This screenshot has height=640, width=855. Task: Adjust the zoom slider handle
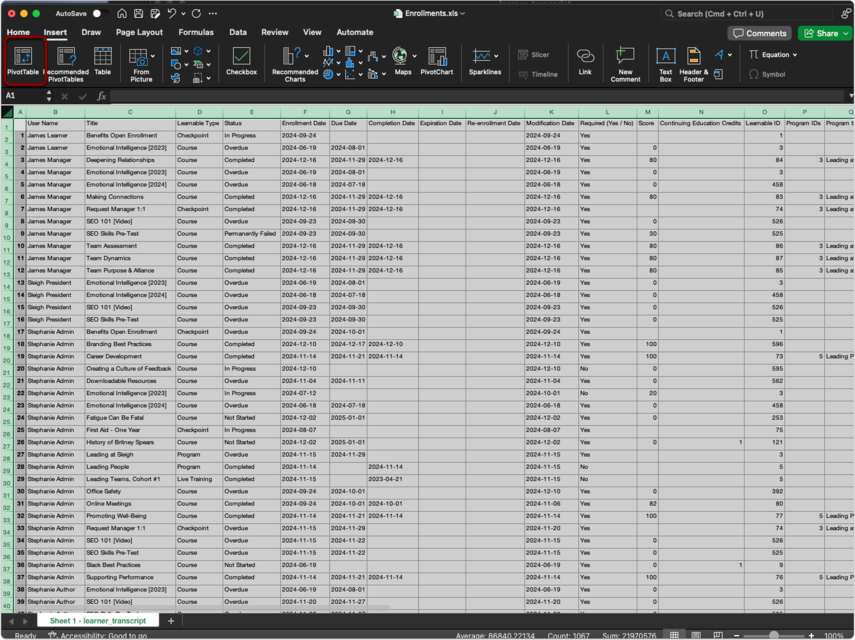point(774,636)
